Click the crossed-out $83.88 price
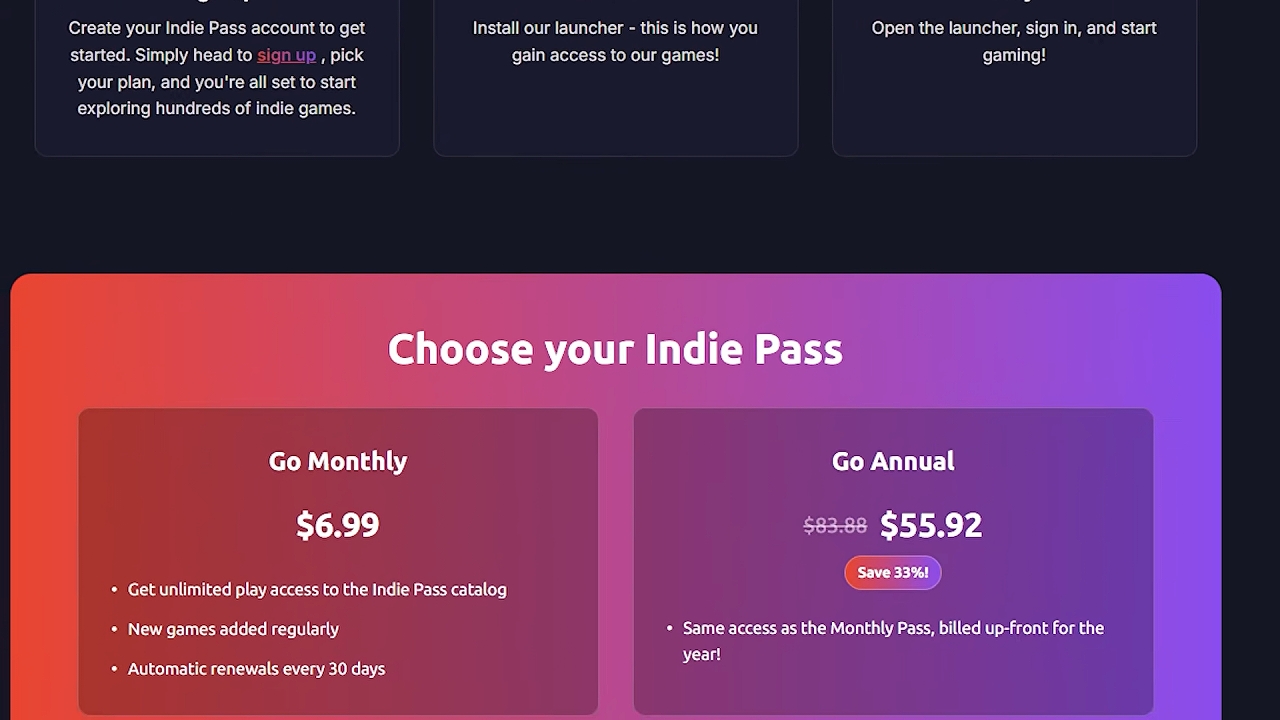 coord(835,526)
